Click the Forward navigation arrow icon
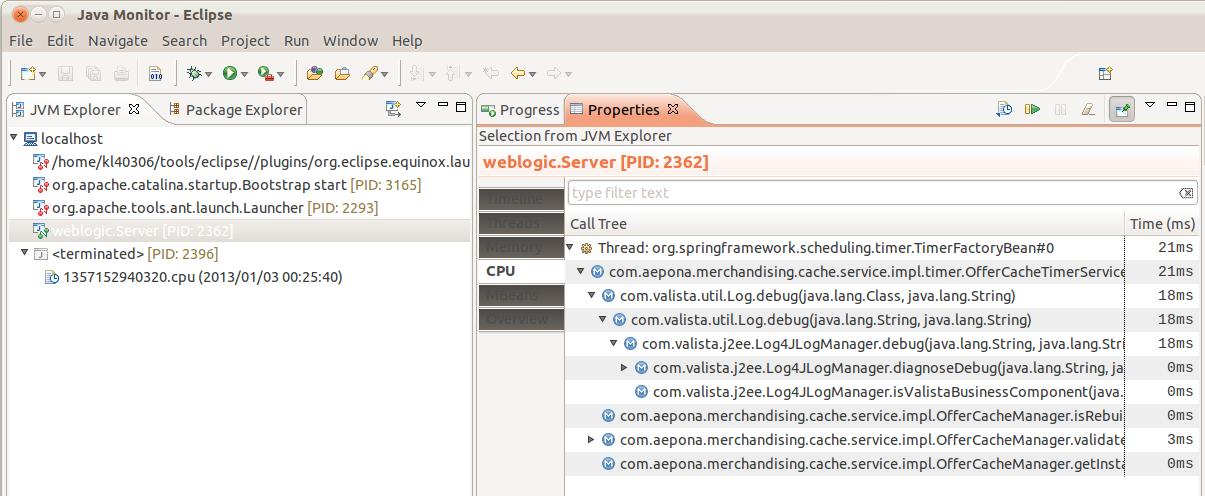This screenshot has width=1205, height=496. (x=554, y=73)
